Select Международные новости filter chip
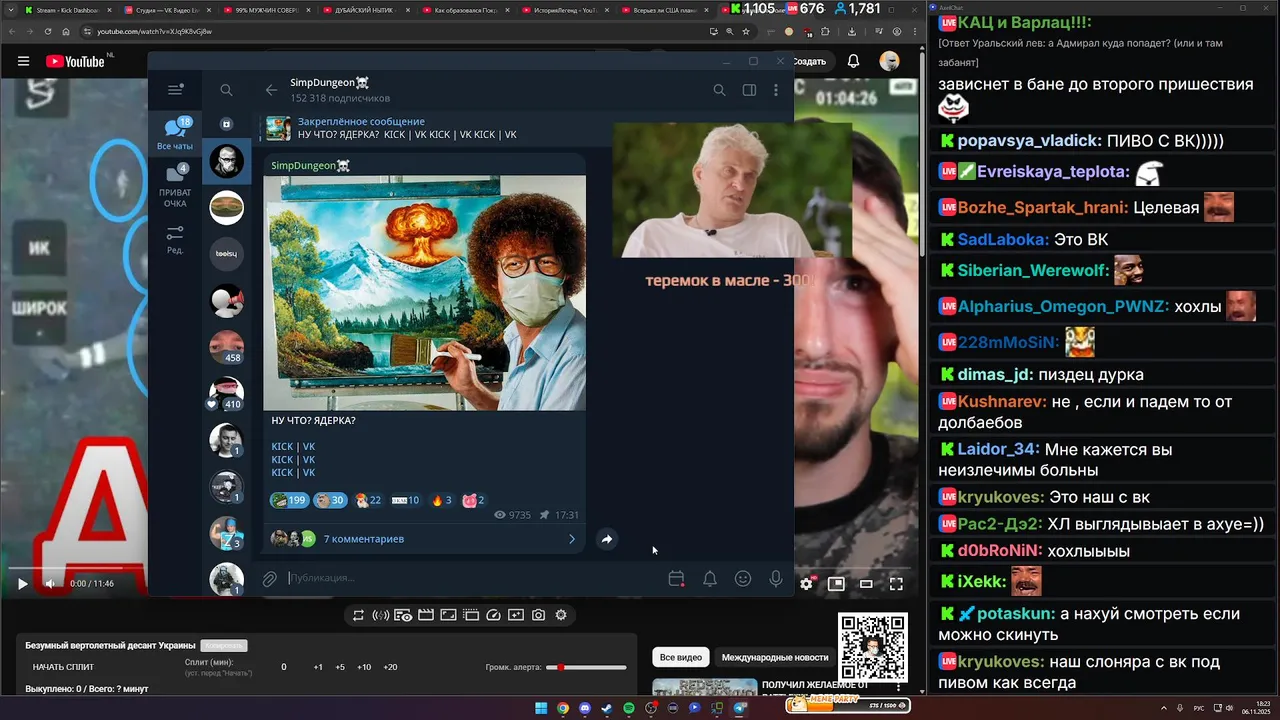The width and height of the screenshot is (1280, 720). (775, 657)
